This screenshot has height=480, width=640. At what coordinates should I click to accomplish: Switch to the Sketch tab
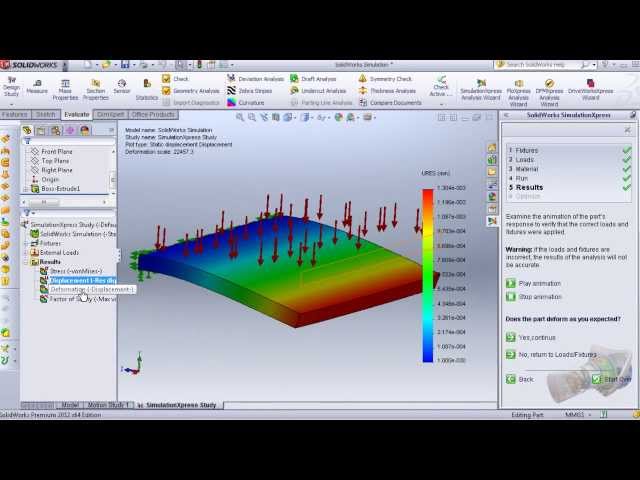click(x=45, y=115)
